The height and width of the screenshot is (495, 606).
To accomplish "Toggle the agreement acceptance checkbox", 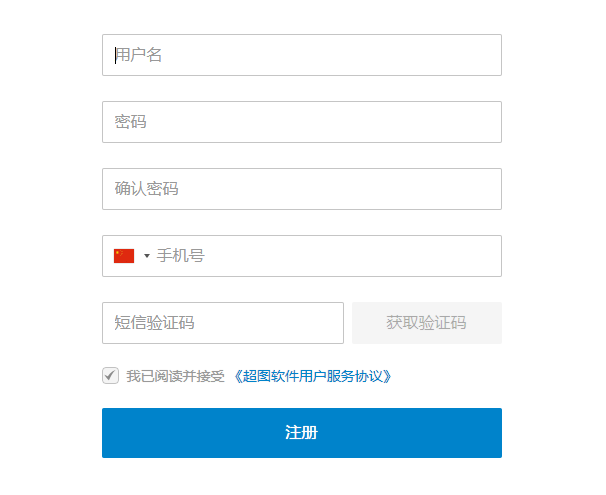I will 110,376.
